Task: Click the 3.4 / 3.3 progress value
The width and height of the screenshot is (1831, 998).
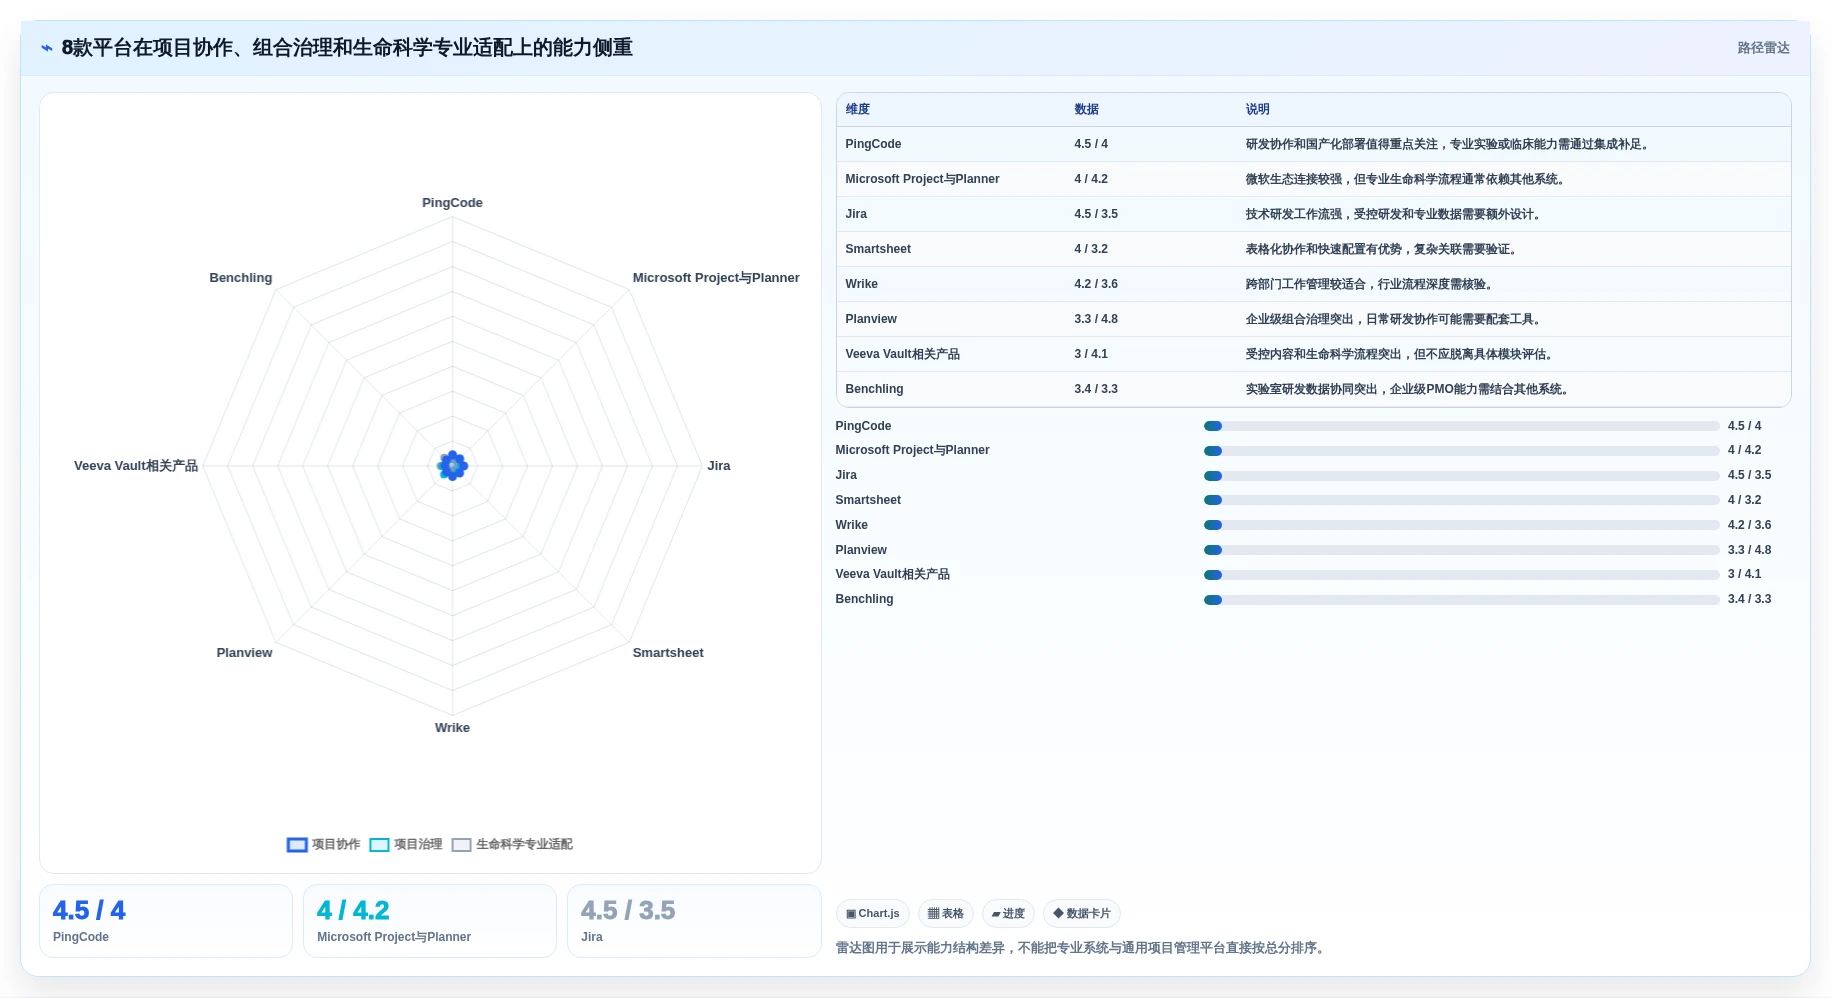Action: click(1749, 600)
